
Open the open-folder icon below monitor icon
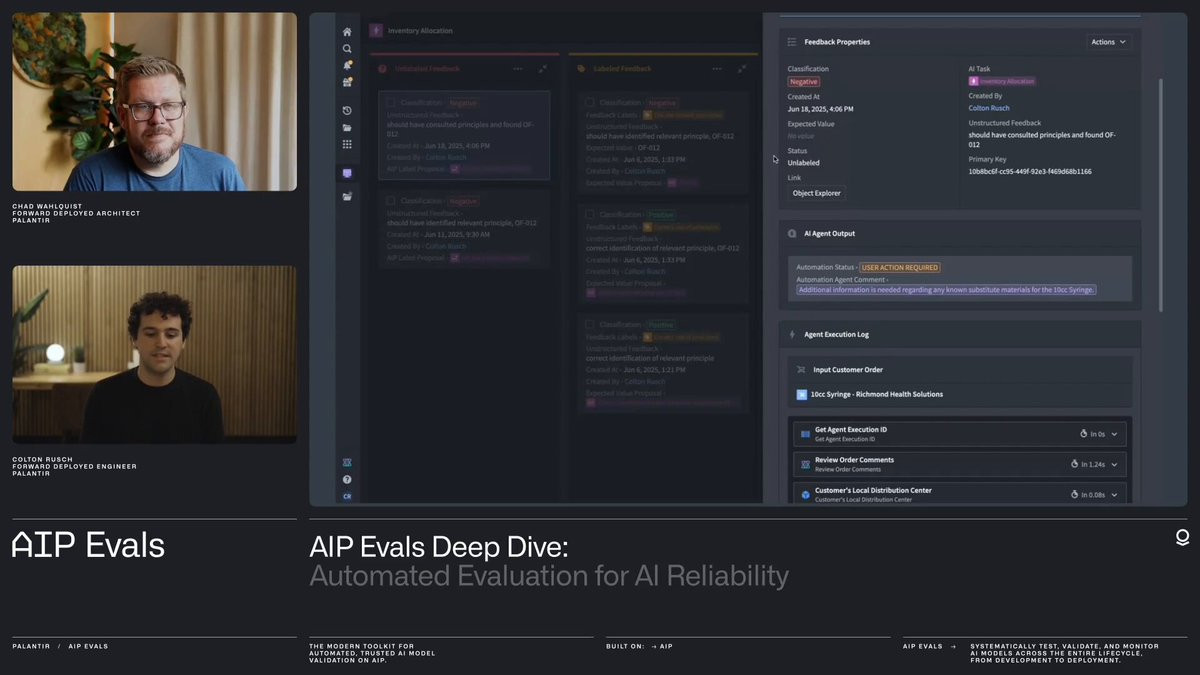[347, 196]
